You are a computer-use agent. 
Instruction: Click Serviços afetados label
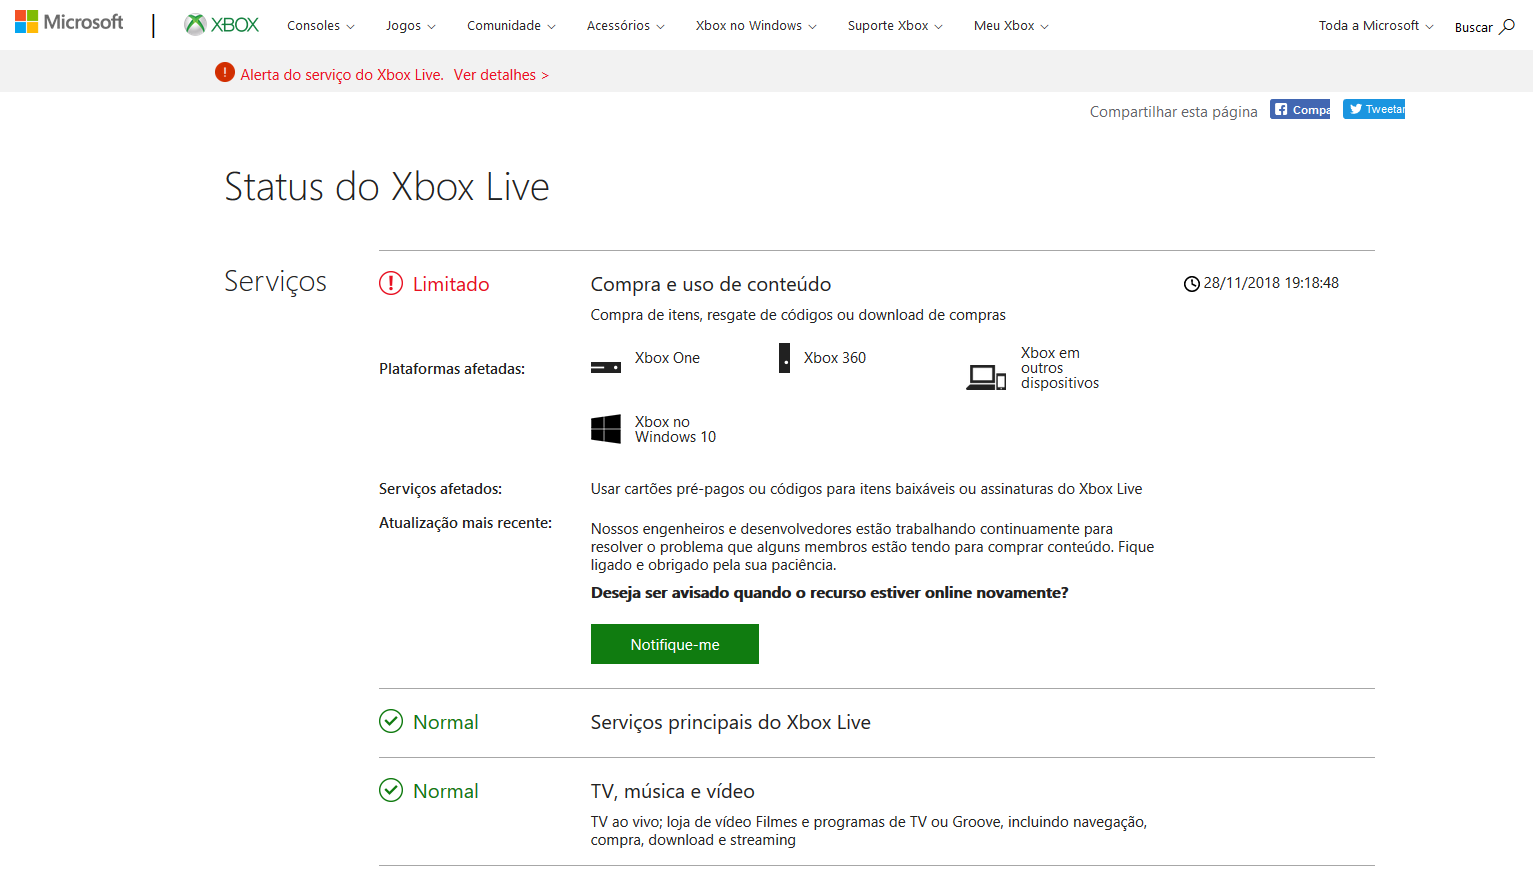(x=440, y=489)
